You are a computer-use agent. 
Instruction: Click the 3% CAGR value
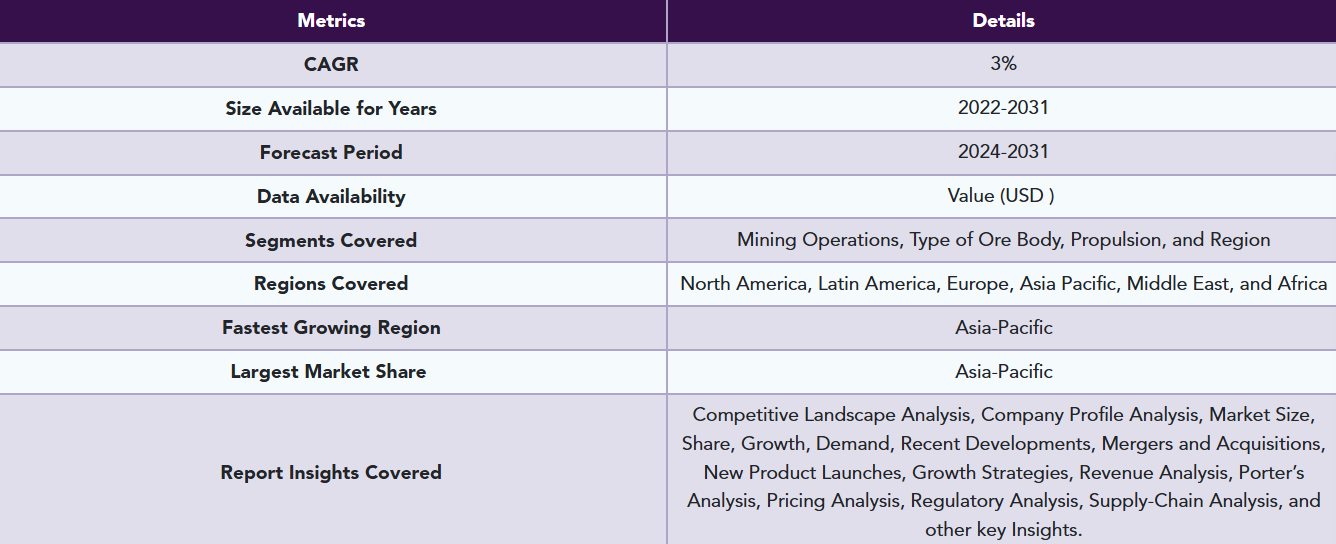pos(1003,64)
